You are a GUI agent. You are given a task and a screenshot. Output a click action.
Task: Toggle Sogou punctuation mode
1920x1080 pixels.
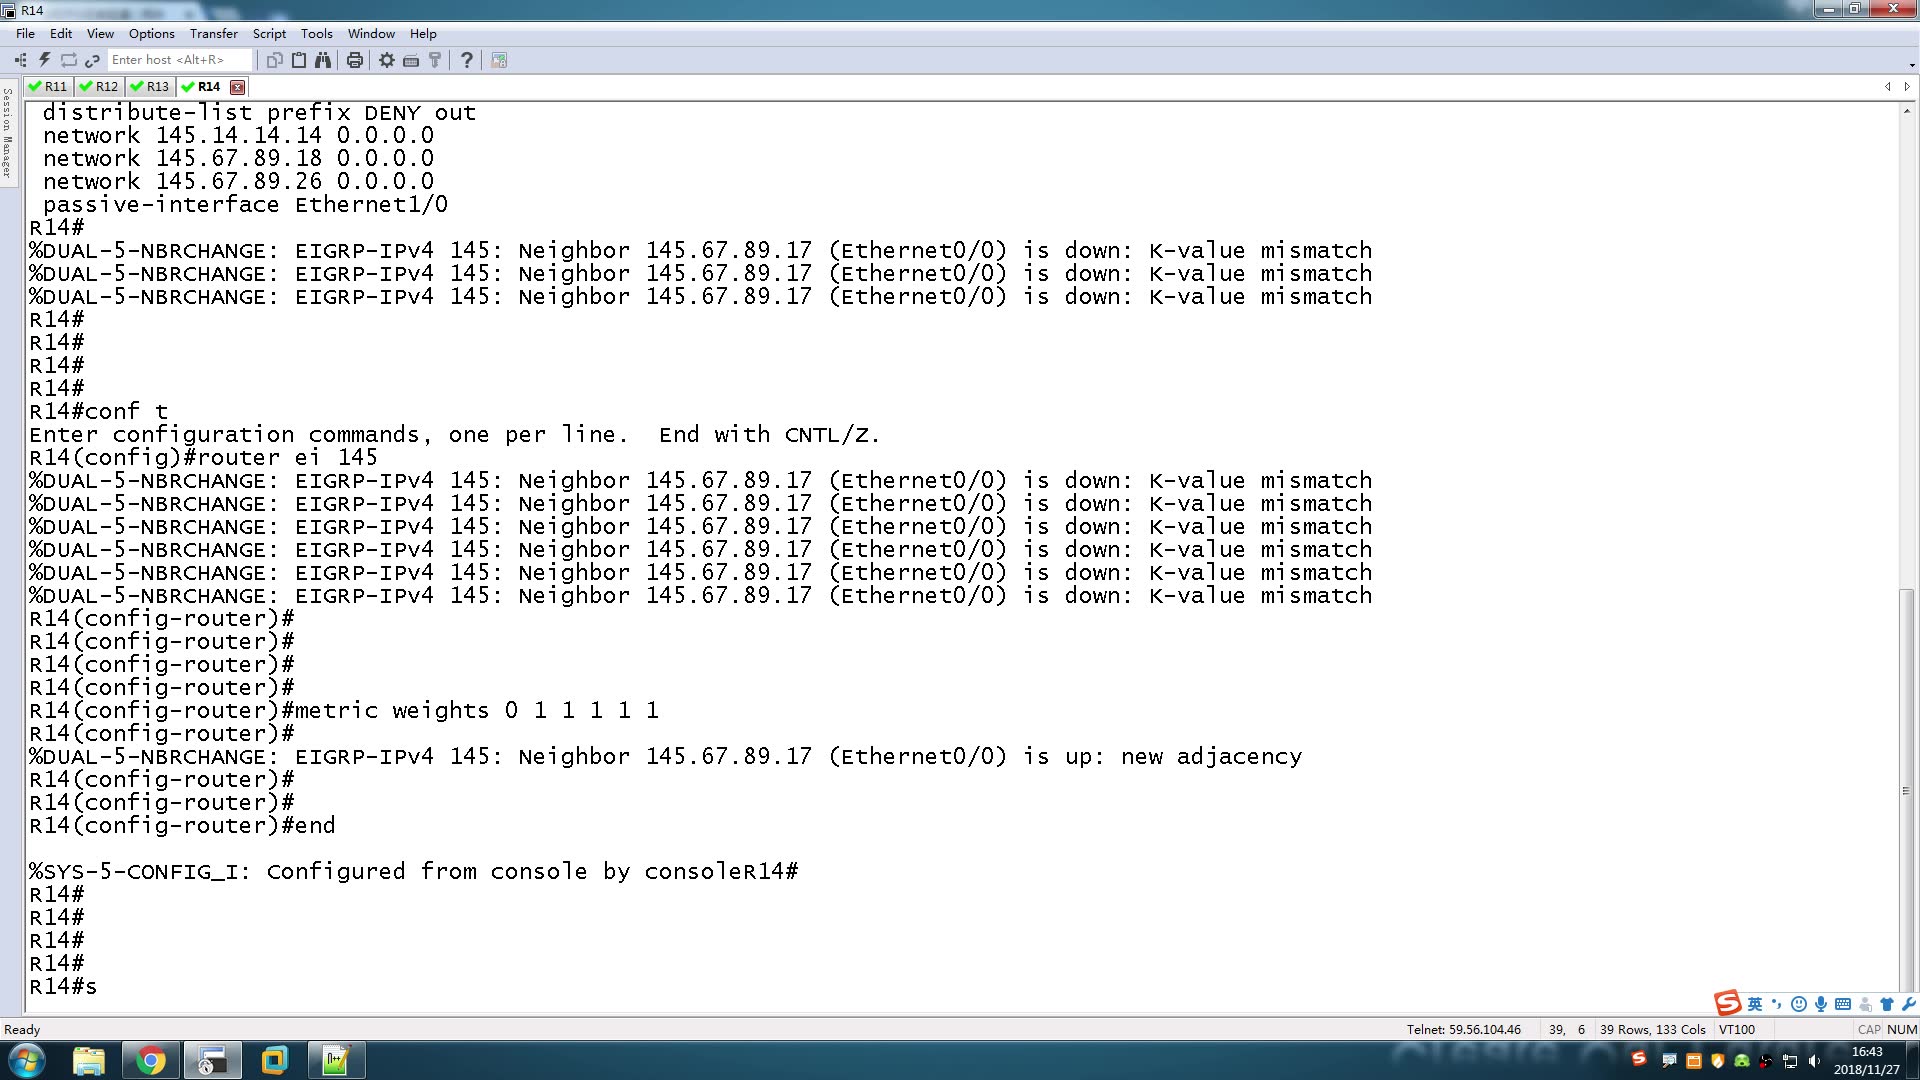pyautogui.click(x=1777, y=1004)
